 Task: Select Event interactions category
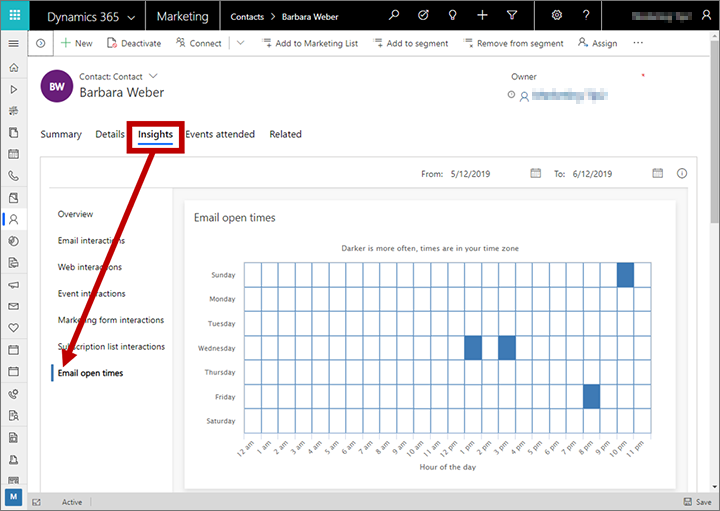[x=91, y=293]
